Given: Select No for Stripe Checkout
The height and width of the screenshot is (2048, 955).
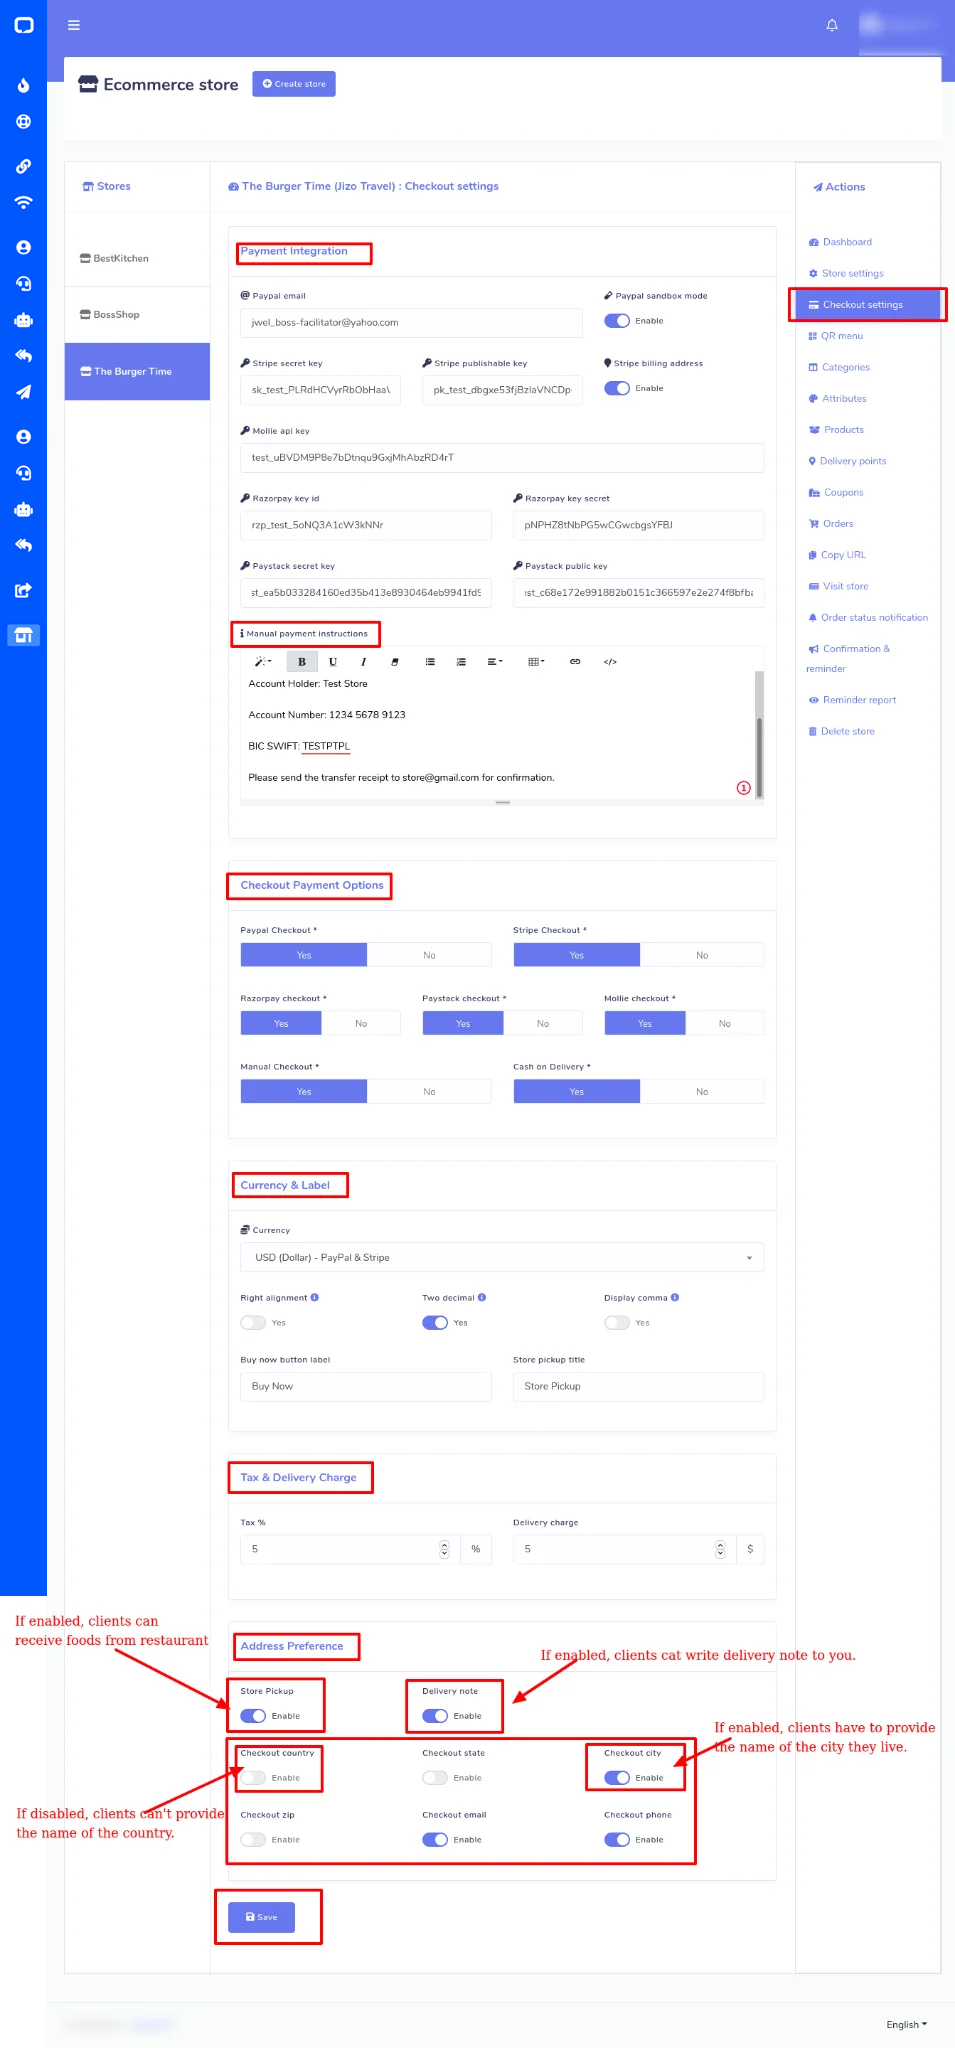Looking at the screenshot, I should pyautogui.click(x=702, y=955).
